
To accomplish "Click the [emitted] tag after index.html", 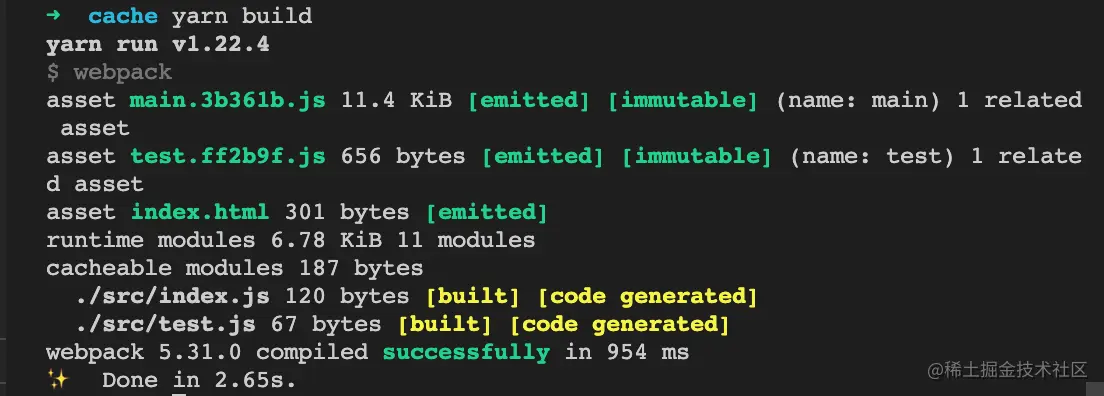I will coord(487,212).
